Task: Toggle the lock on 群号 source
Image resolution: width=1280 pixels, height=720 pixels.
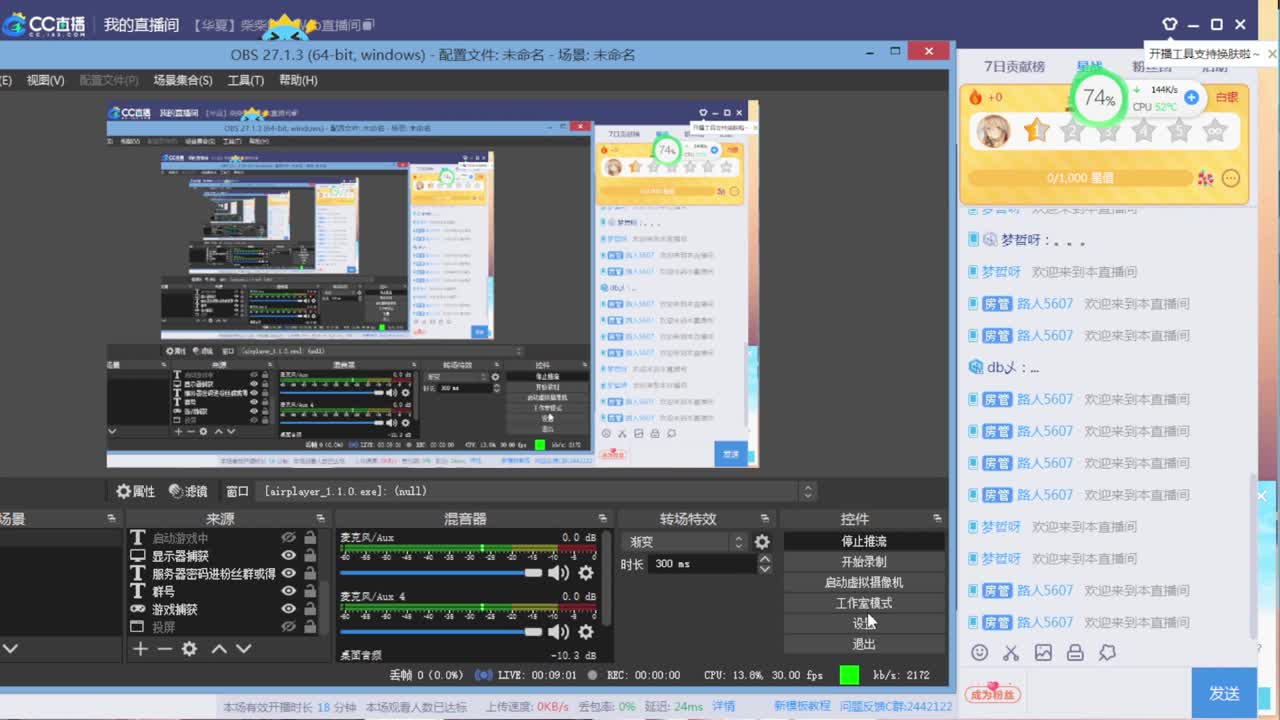Action: 310,591
